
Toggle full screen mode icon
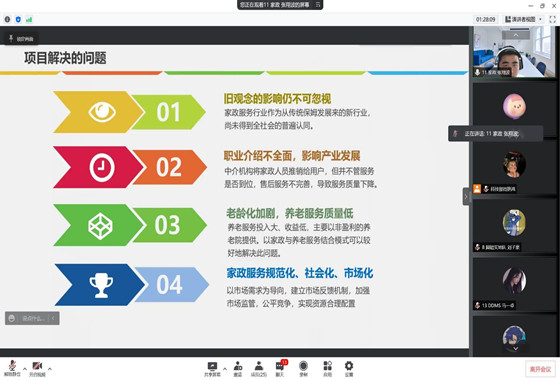552,19
